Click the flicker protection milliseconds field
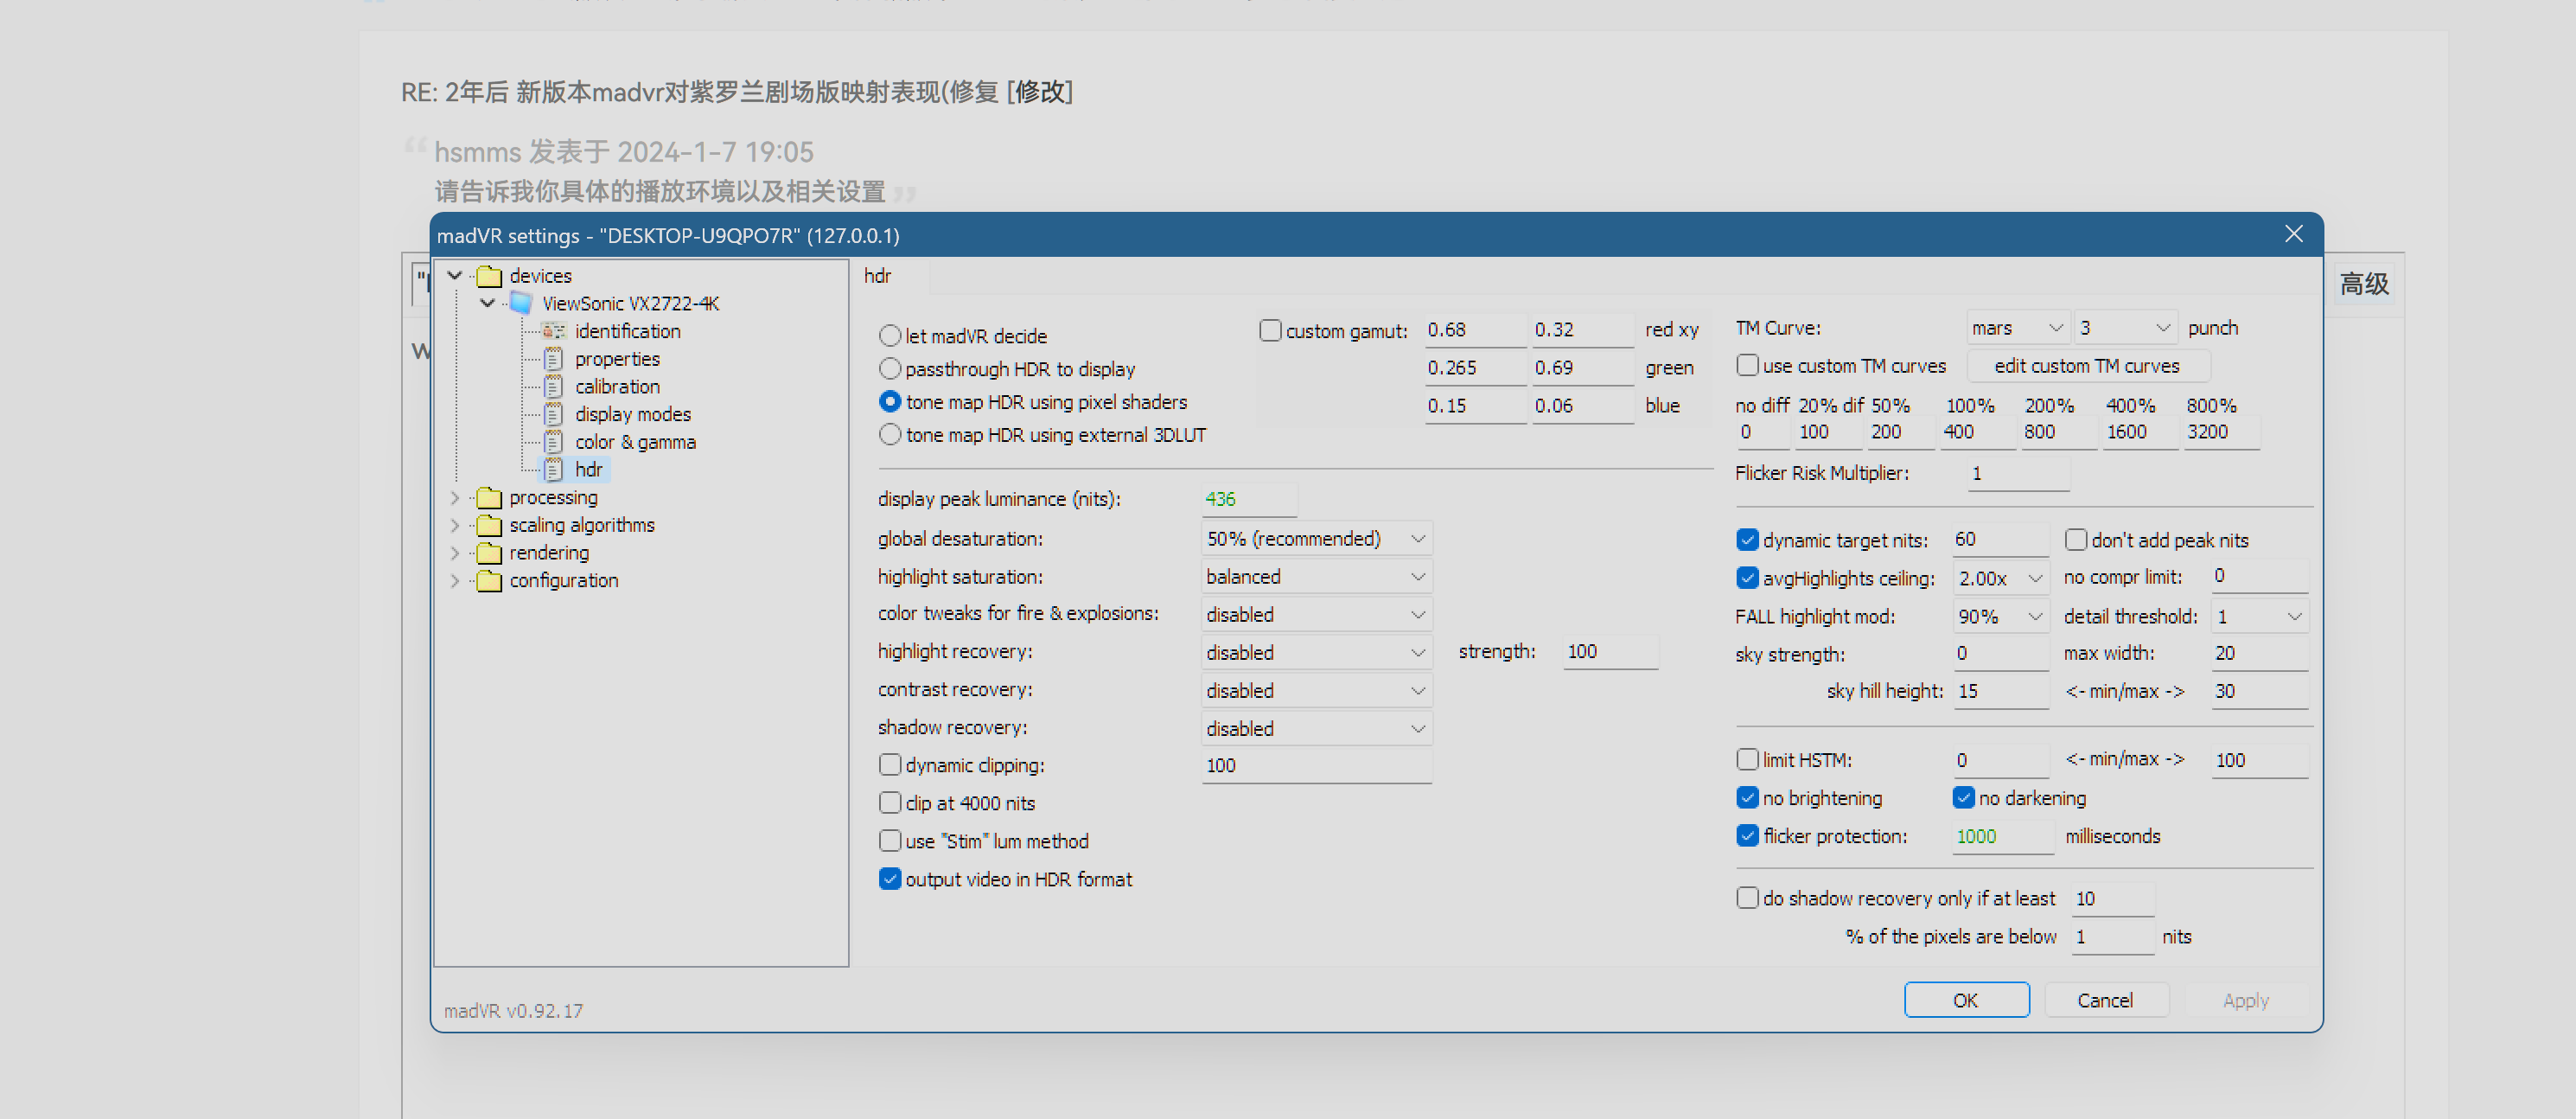The width and height of the screenshot is (2576, 1119). (2002, 836)
